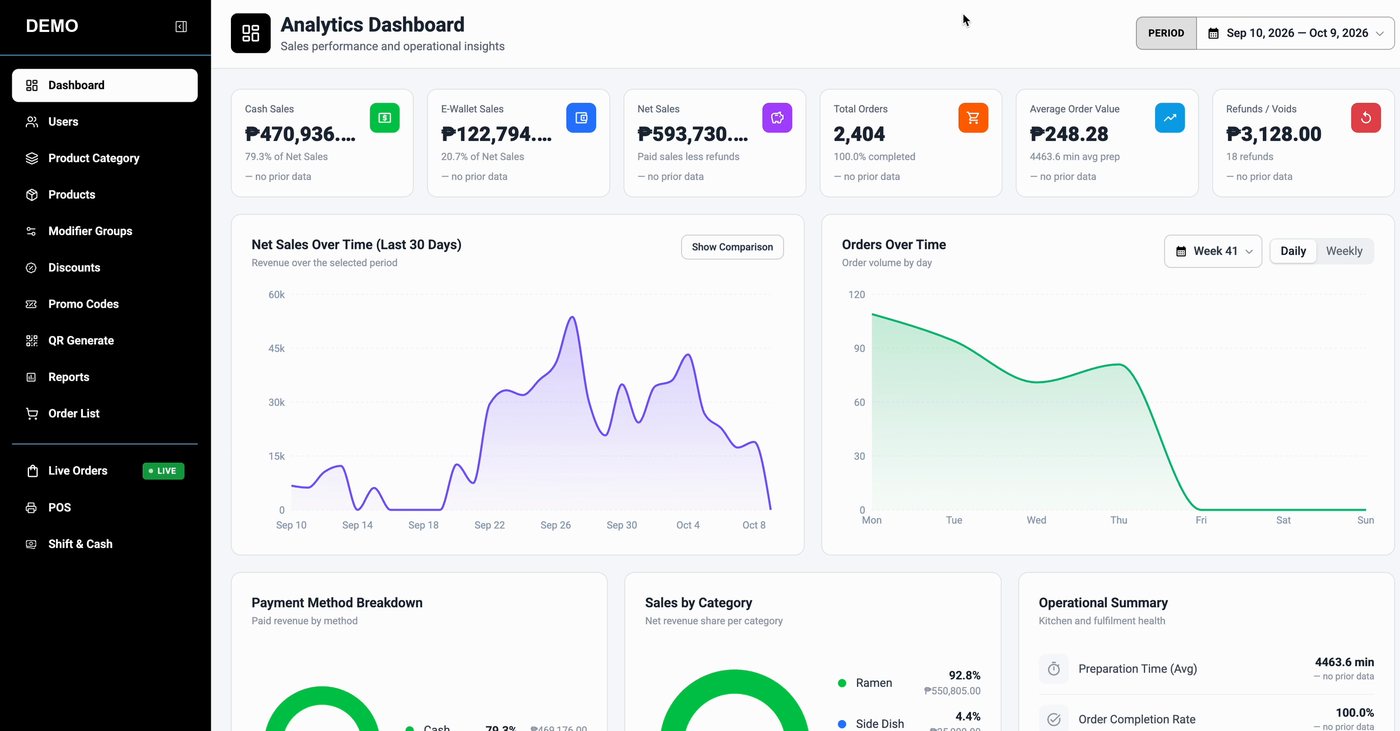Switch Orders Over Time to Daily view
This screenshot has height=731, width=1400.
tap(1293, 251)
